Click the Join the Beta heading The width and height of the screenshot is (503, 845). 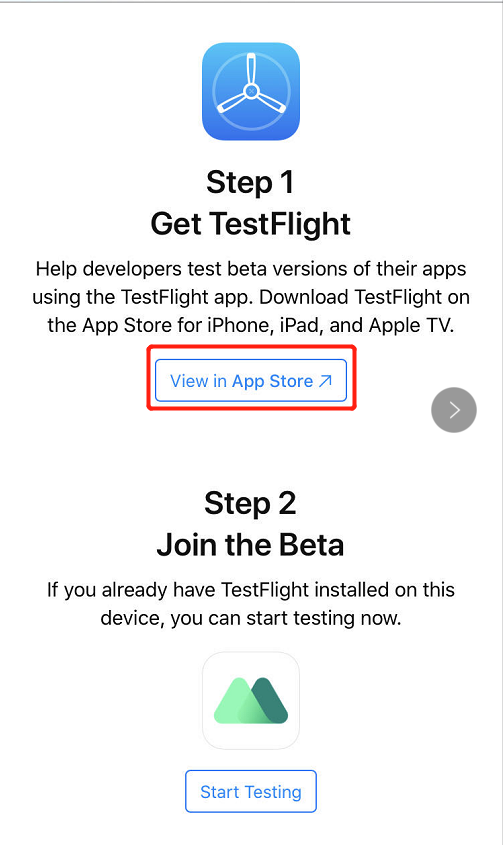tap(251, 545)
